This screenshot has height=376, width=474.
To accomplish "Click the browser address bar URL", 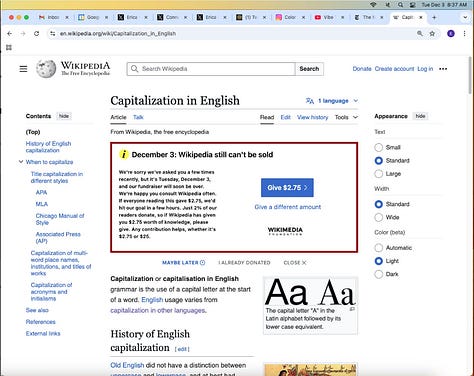I will click(x=118, y=34).
